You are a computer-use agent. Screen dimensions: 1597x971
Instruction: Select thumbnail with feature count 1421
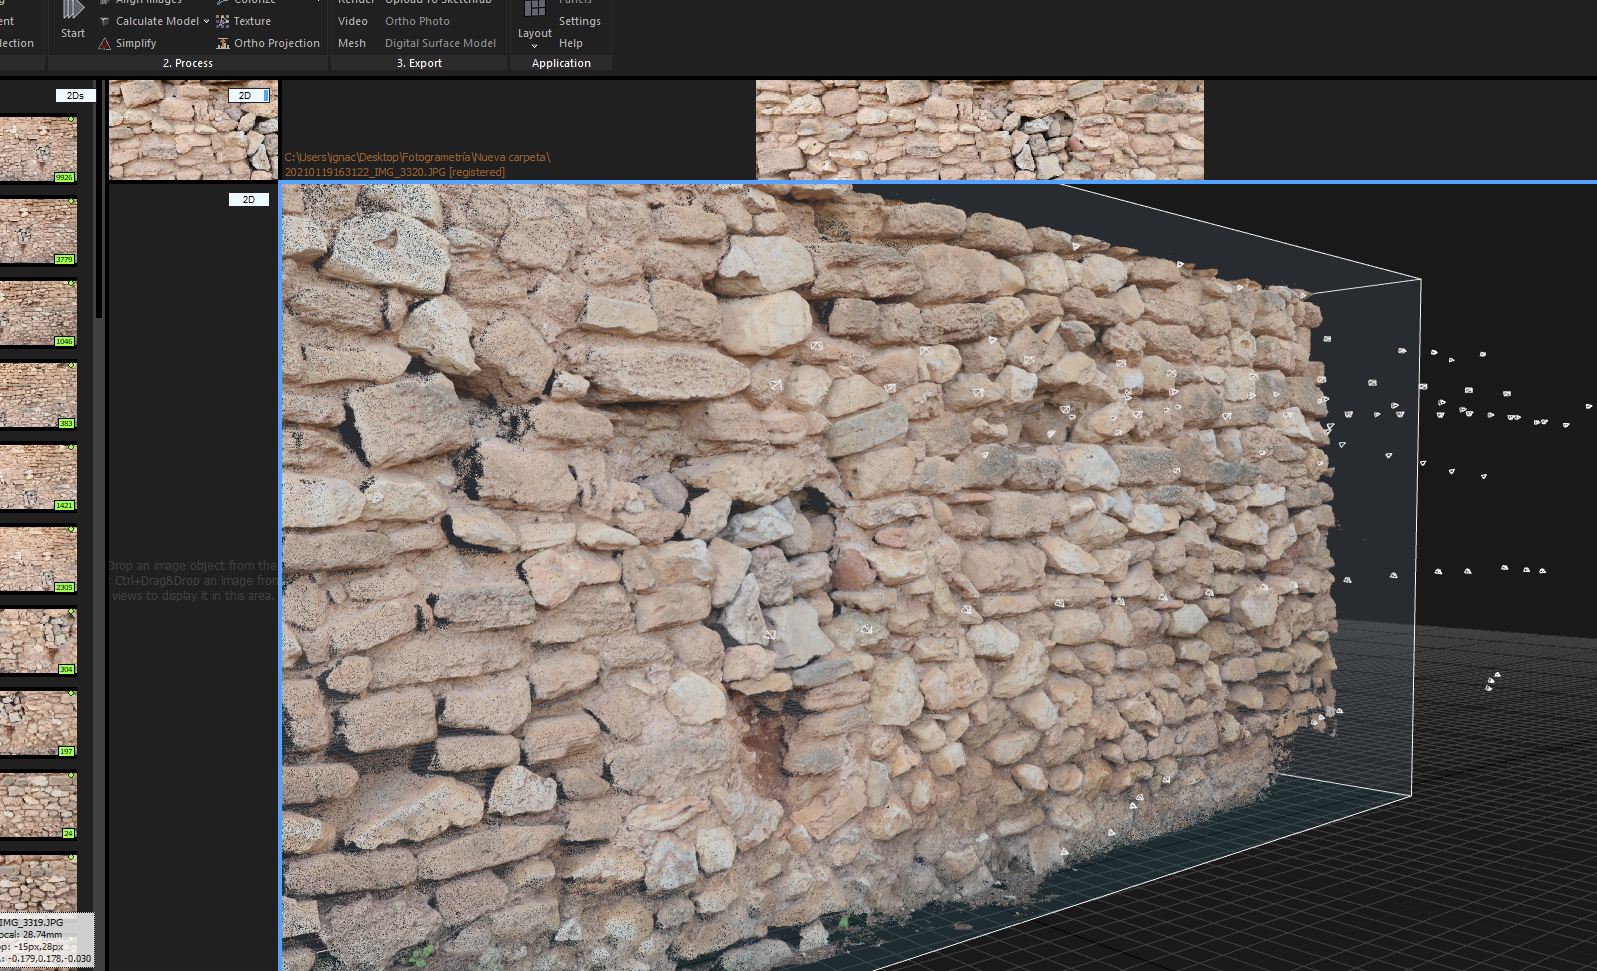click(38, 477)
